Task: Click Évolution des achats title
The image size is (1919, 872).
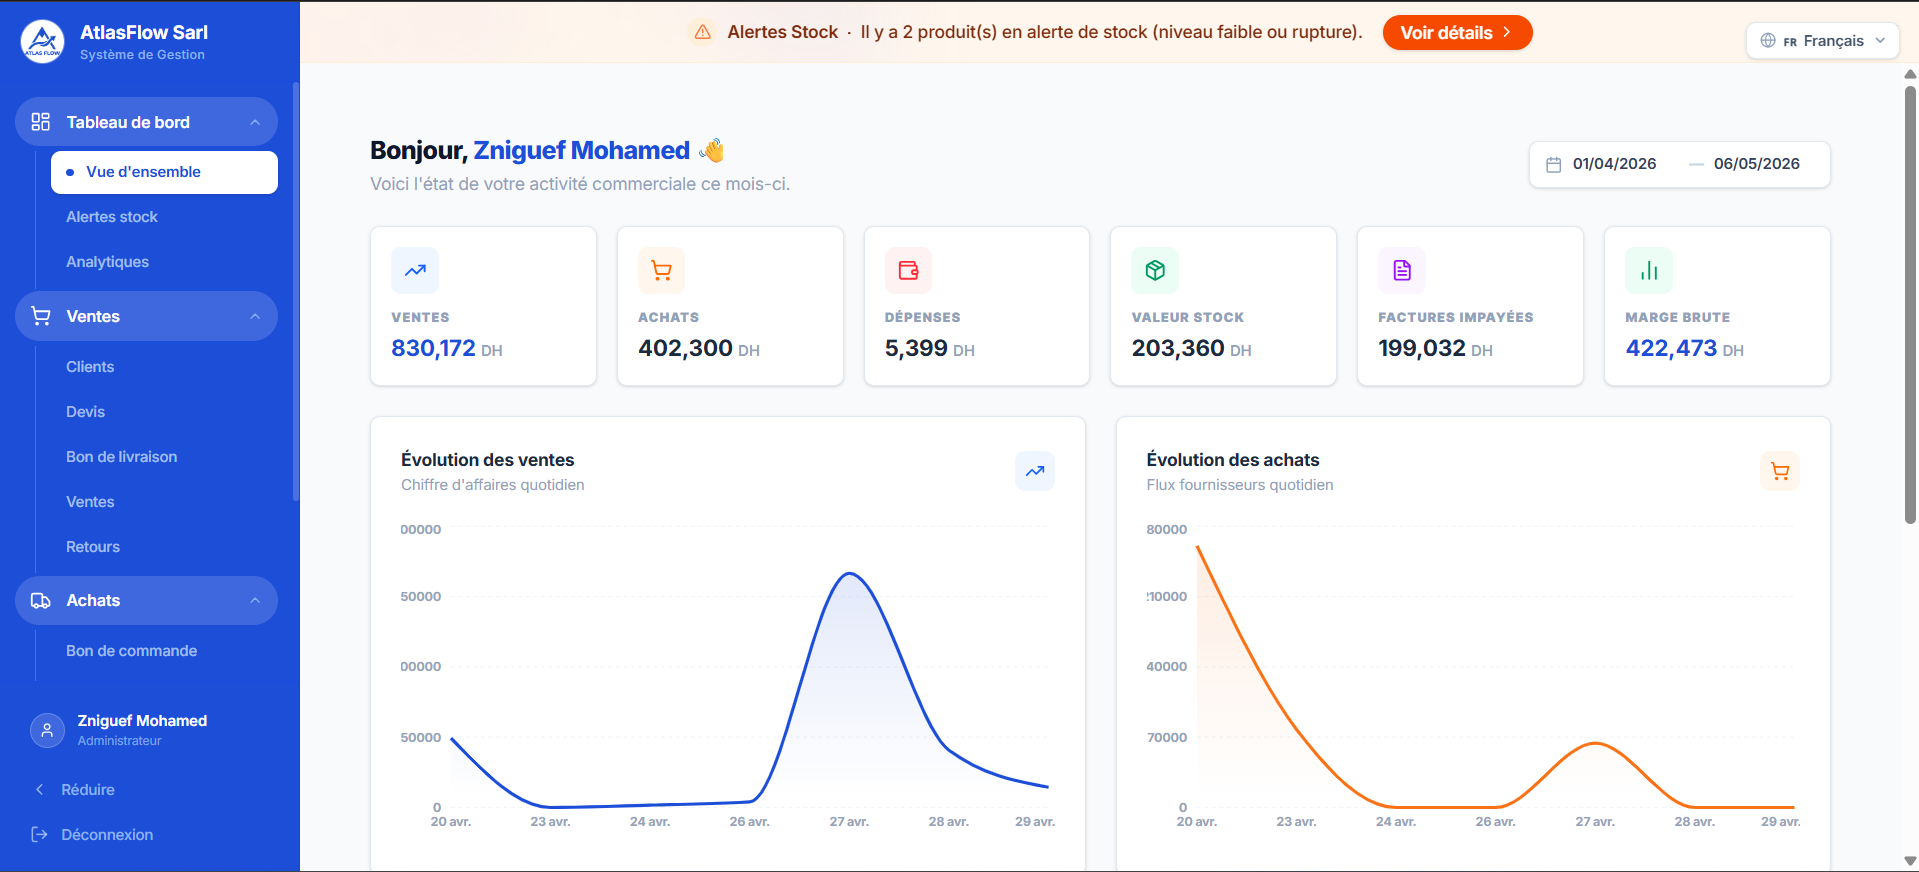Action: pyautogui.click(x=1233, y=460)
